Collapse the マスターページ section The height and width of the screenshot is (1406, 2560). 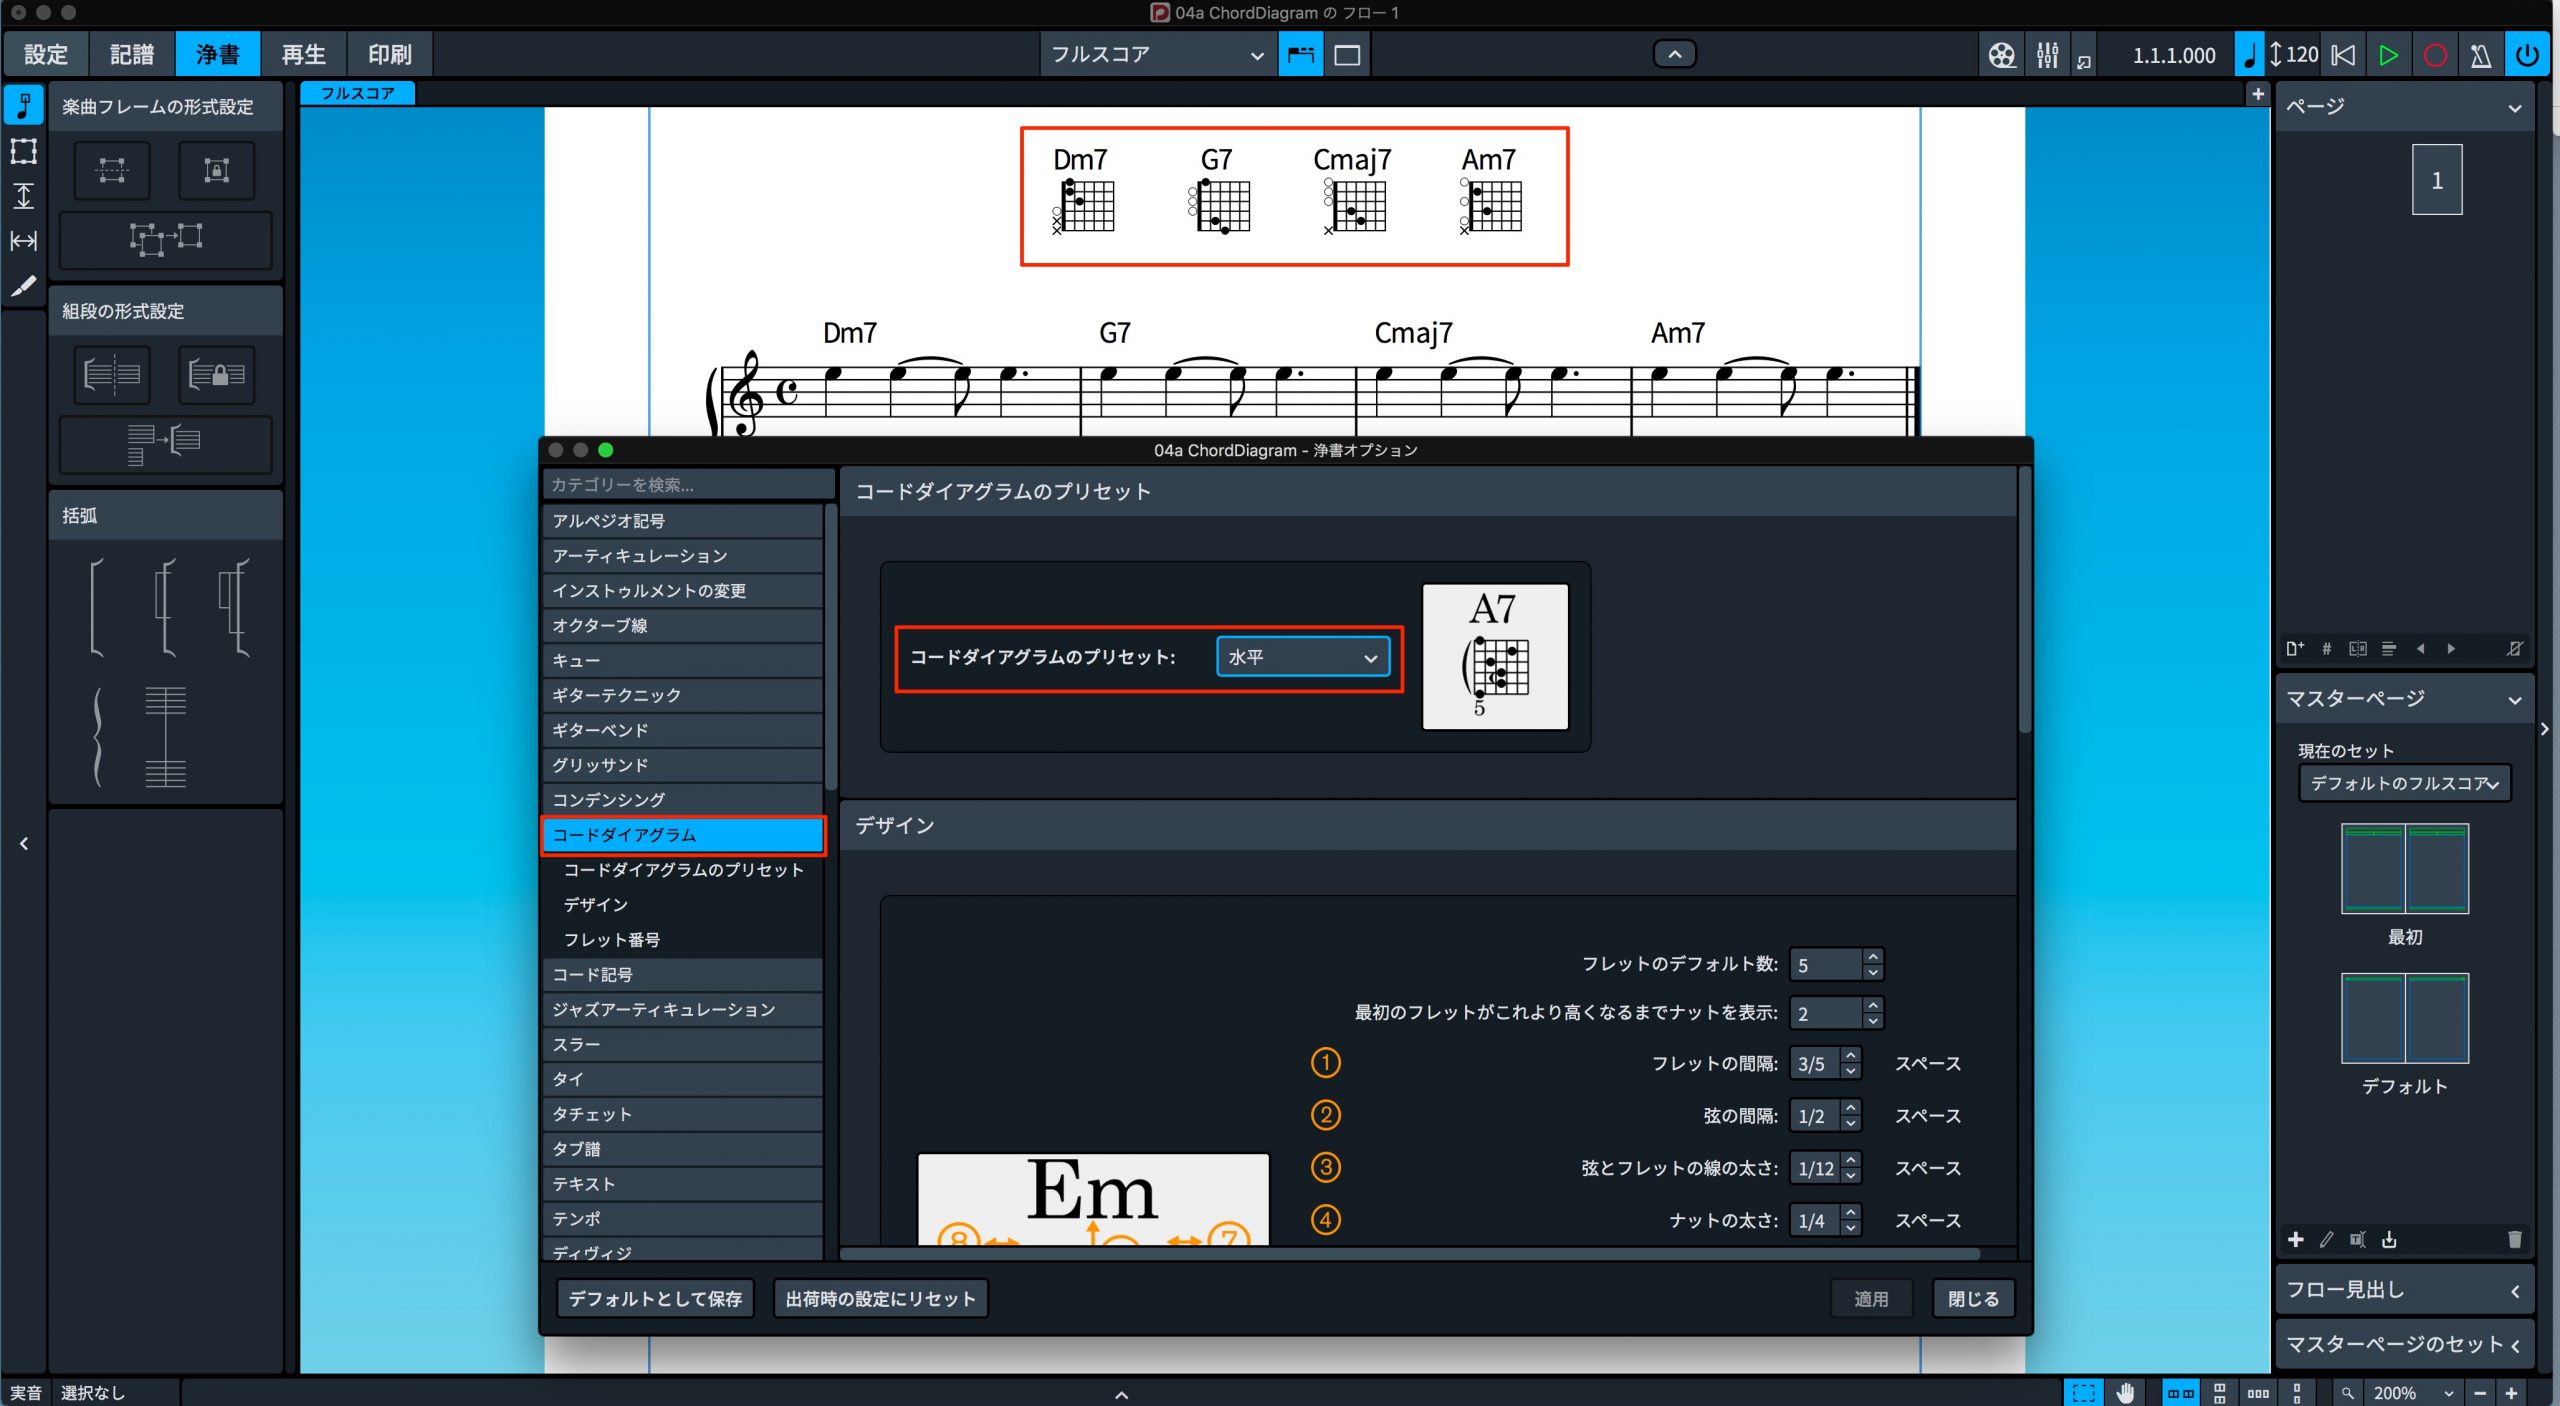[2514, 699]
